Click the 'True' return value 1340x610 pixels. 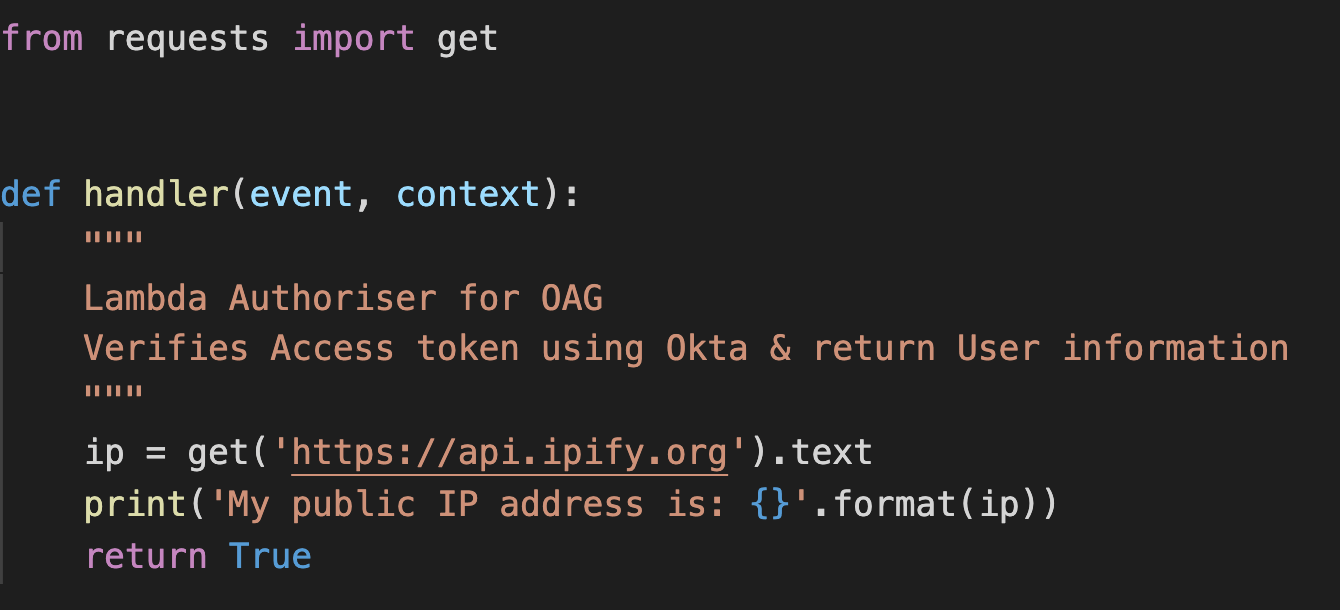click(x=270, y=556)
